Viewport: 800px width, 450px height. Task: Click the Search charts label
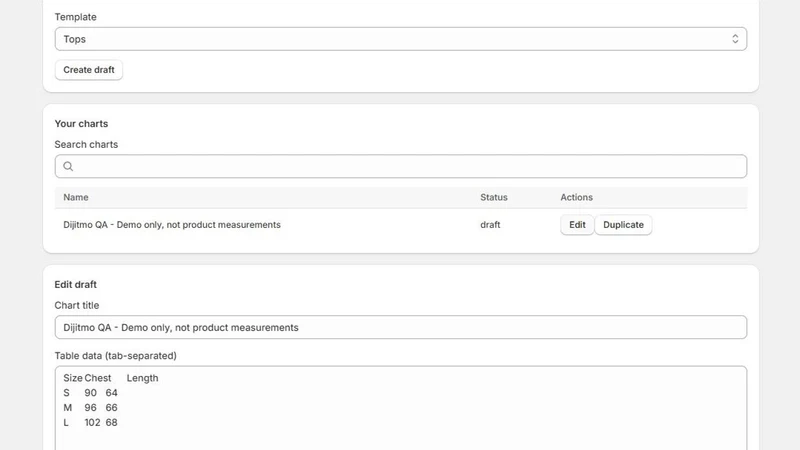tap(86, 144)
